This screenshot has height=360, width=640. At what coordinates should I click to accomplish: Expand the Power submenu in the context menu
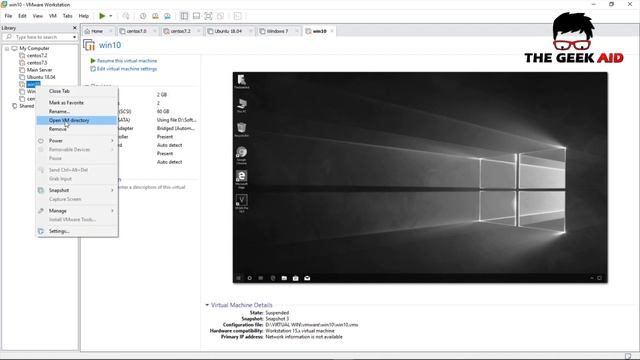click(x=77, y=141)
